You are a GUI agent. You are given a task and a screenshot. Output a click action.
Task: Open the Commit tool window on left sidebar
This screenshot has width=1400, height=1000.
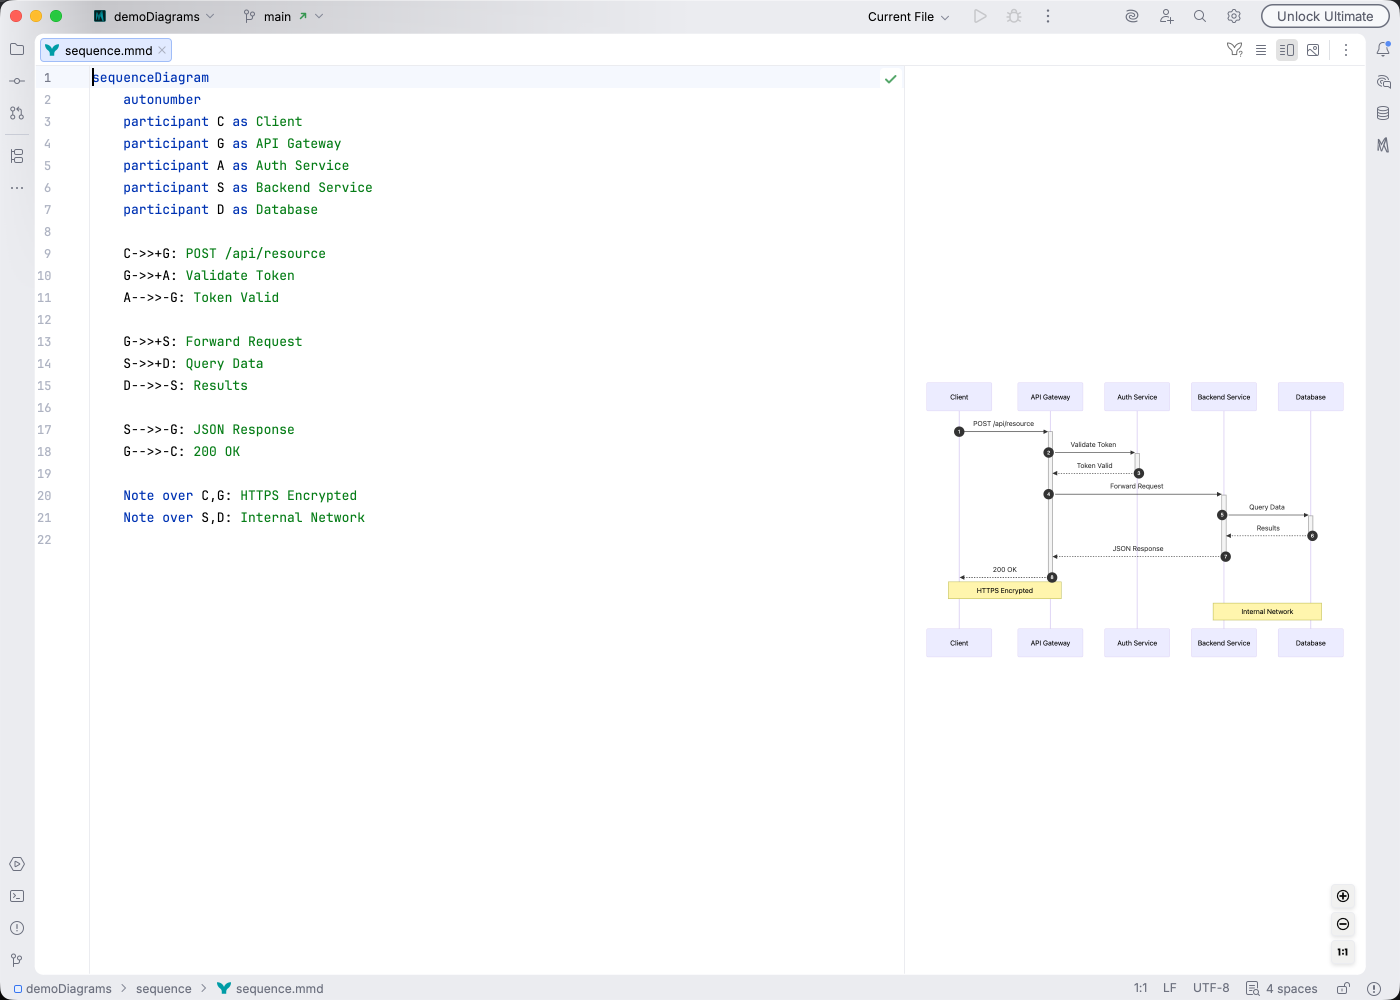[x=16, y=81]
